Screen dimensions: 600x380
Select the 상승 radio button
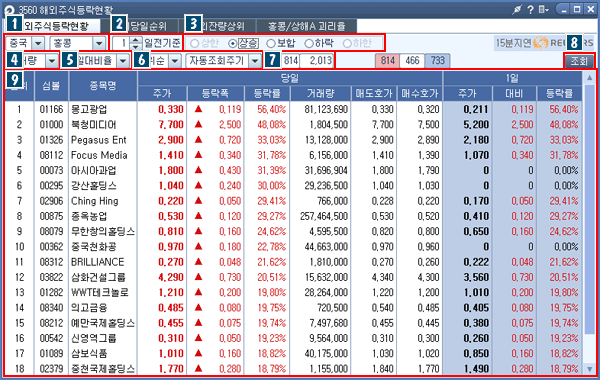232,43
